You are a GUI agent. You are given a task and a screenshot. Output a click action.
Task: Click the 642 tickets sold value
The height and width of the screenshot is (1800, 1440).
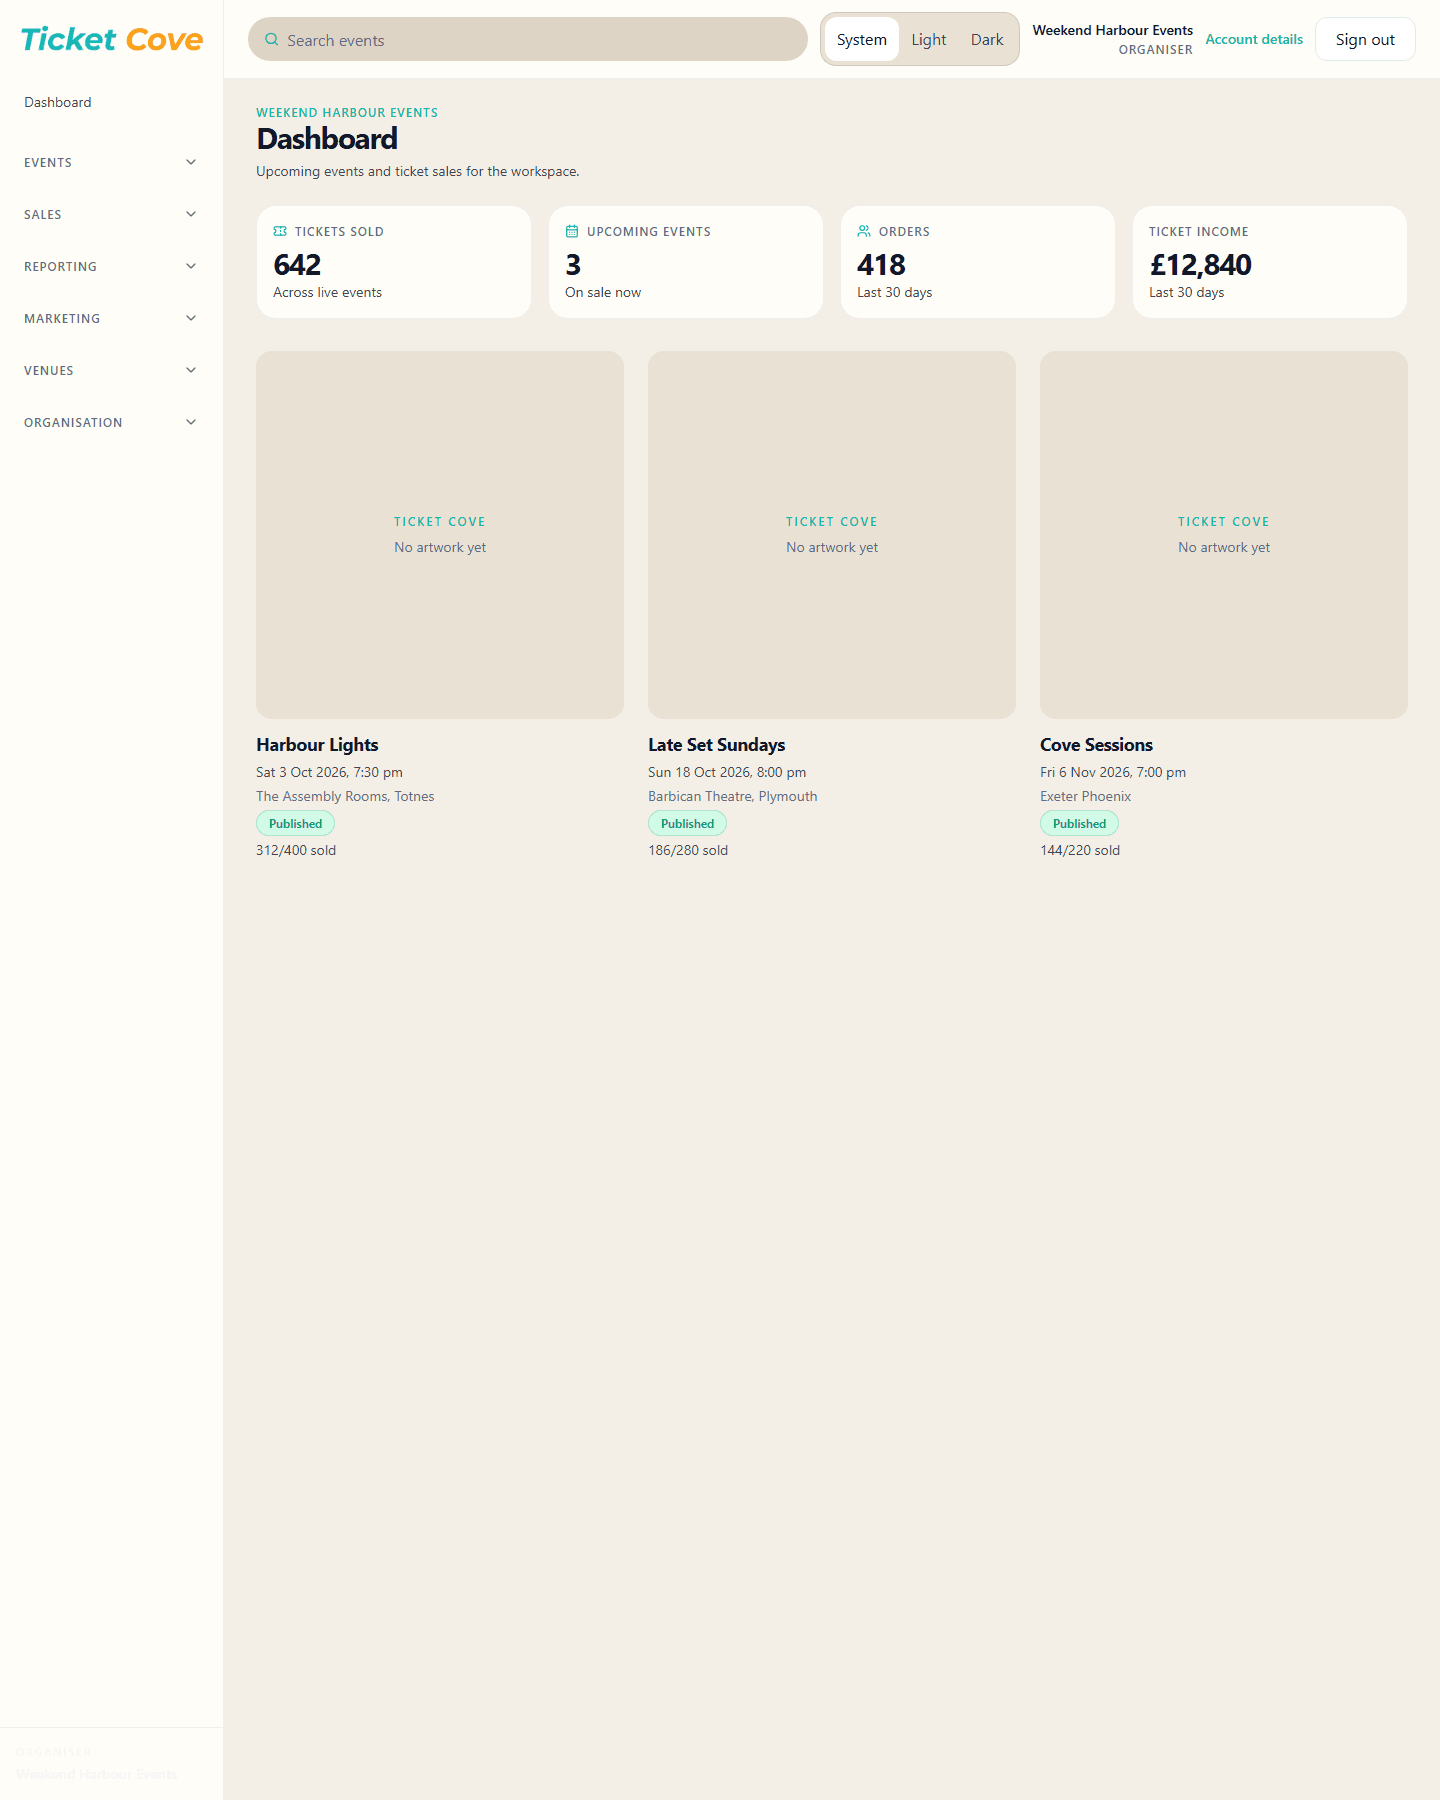297,265
